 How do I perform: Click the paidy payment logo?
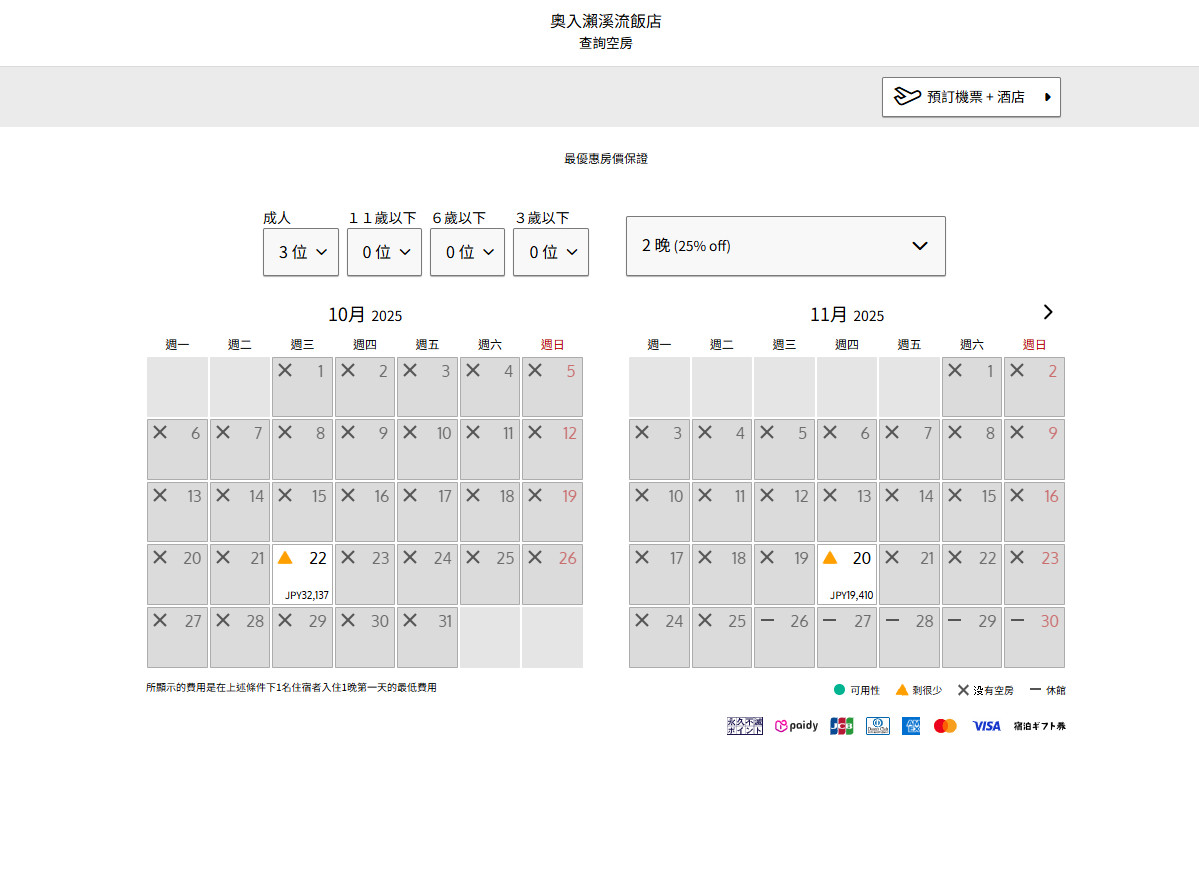coord(796,726)
